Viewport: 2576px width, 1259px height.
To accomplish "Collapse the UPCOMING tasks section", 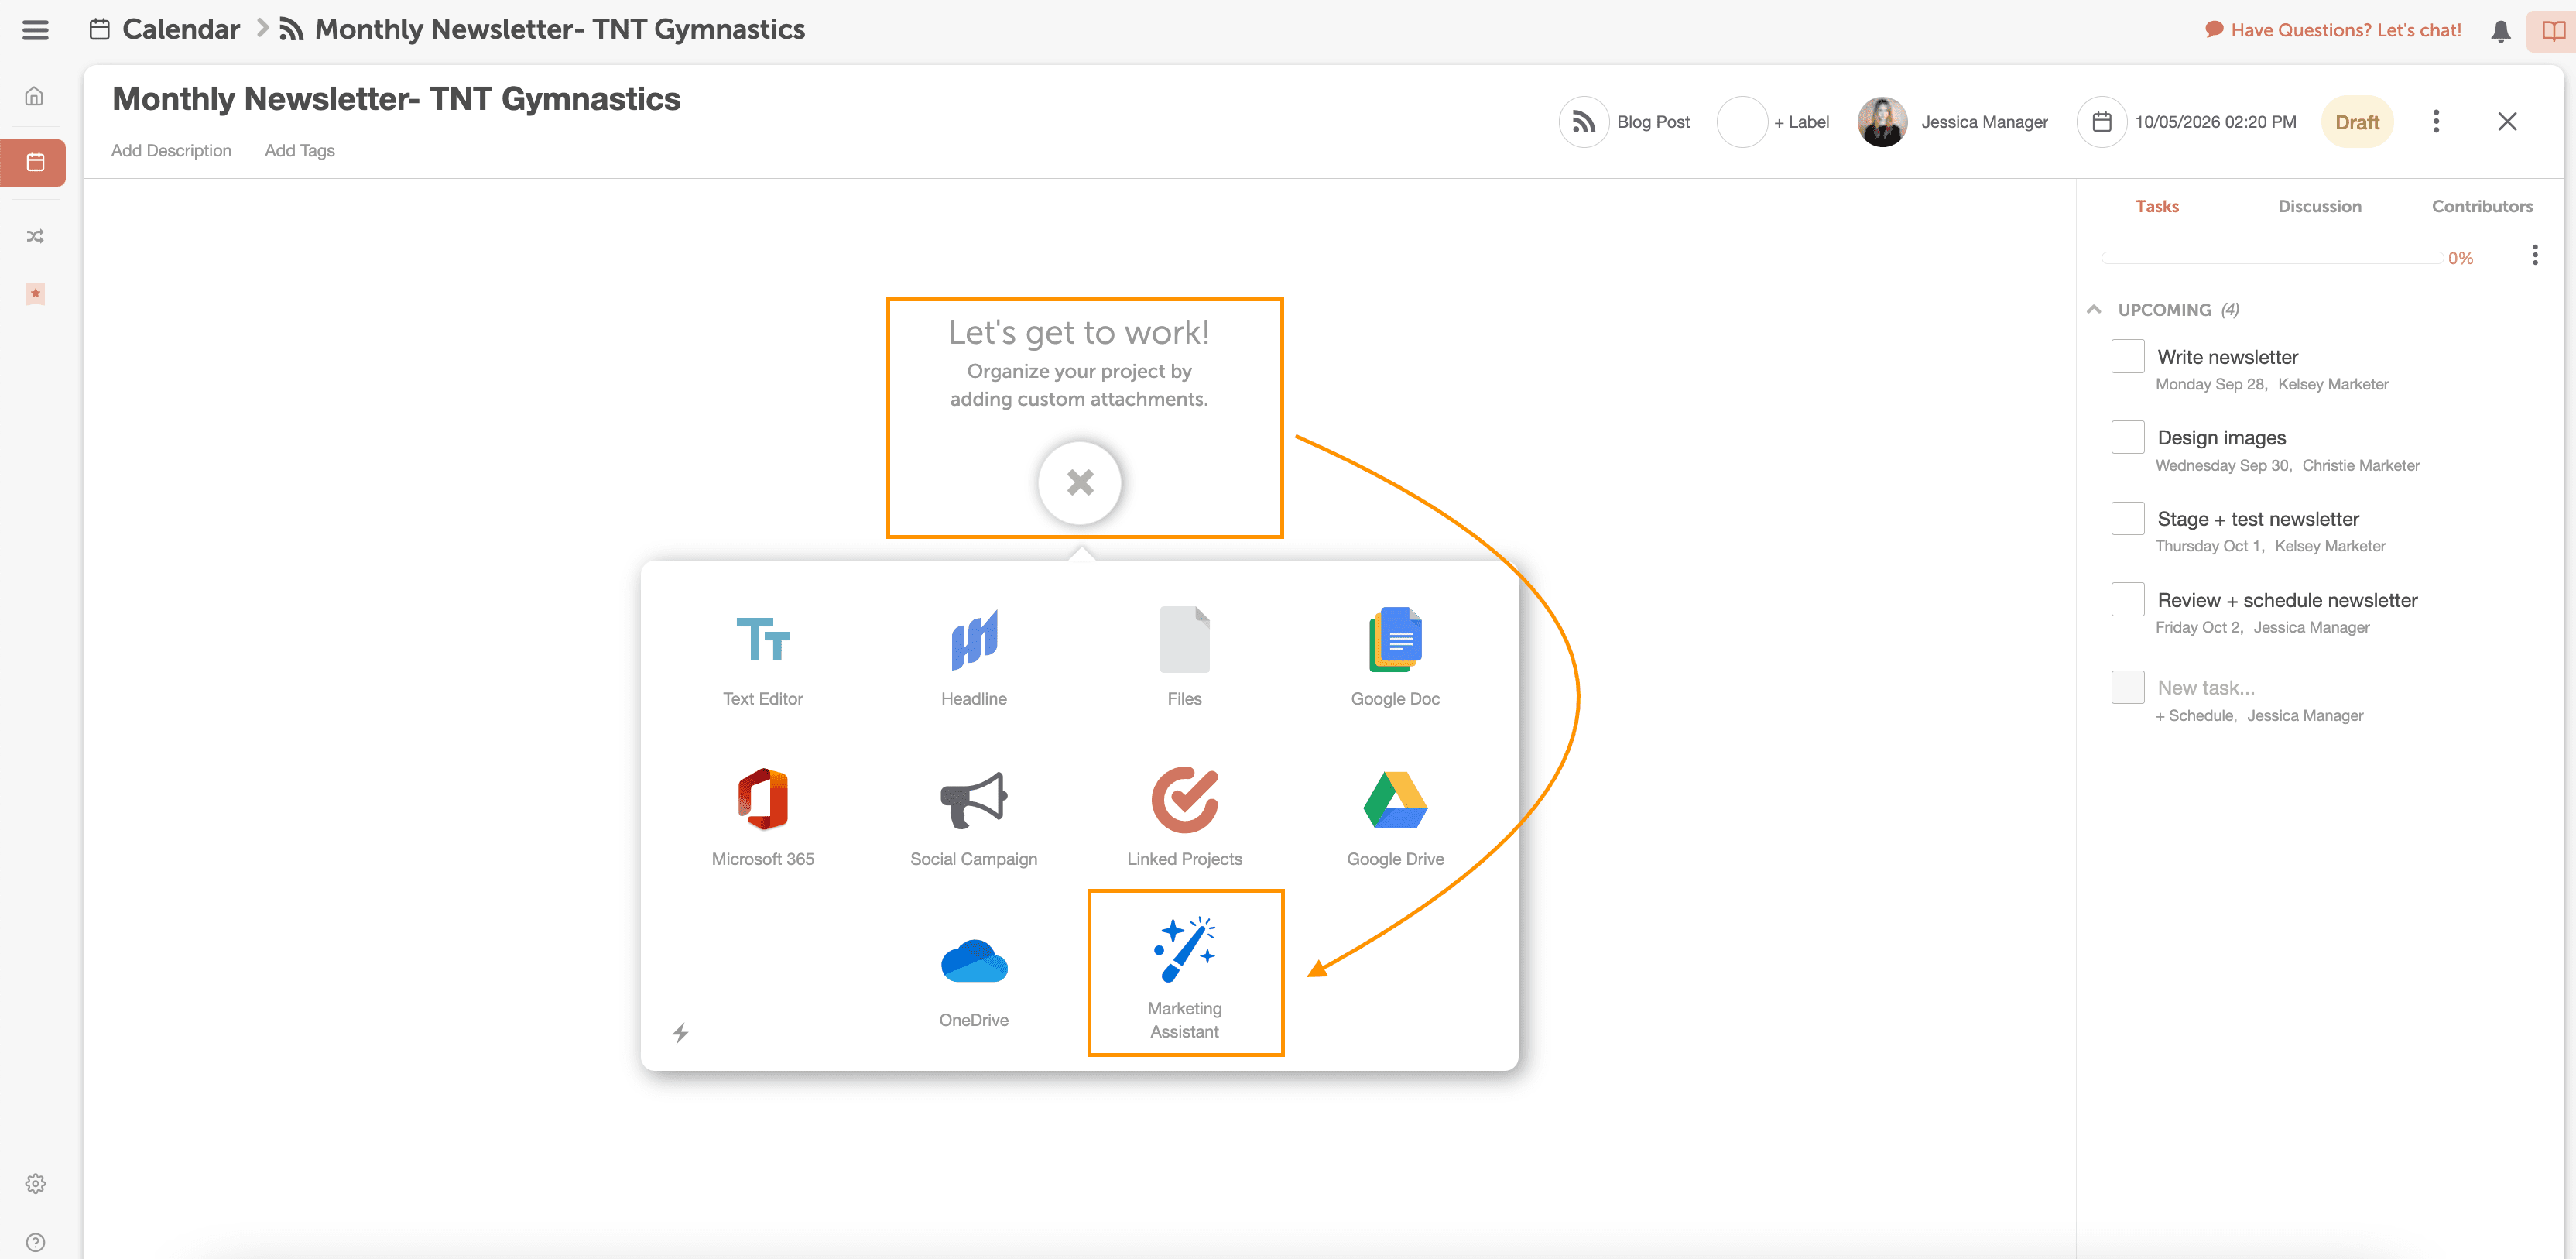I will 2094,309.
